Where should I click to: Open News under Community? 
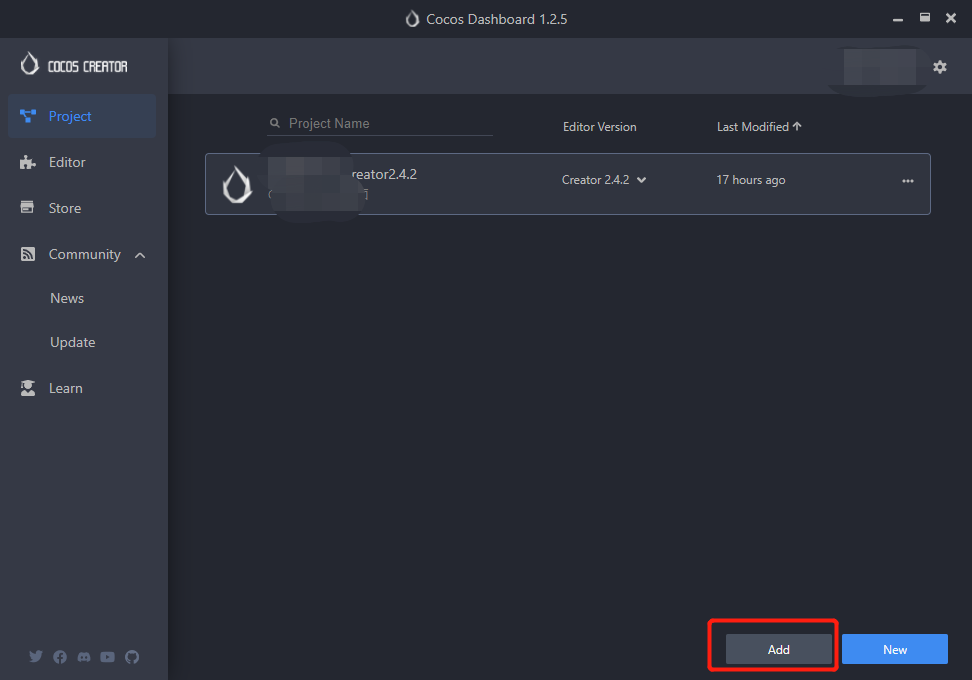click(x=67, y=298)
